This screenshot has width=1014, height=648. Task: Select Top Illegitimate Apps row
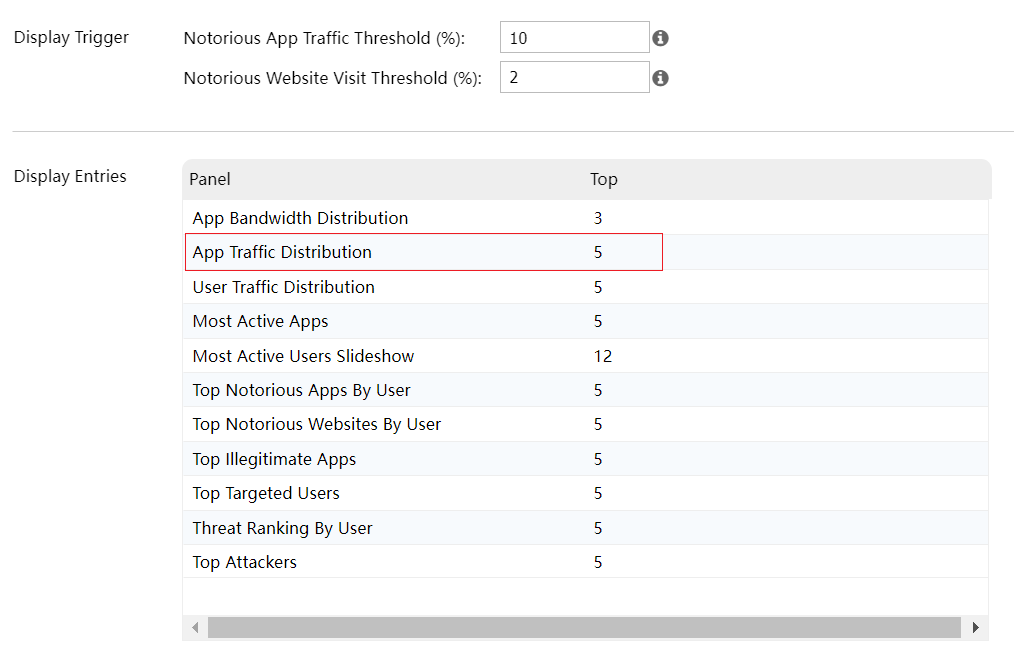[274, 459]
